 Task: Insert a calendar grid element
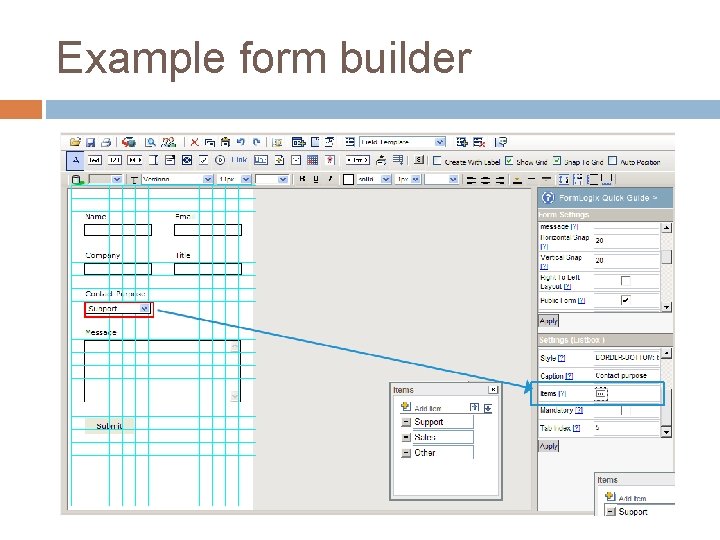312,160
